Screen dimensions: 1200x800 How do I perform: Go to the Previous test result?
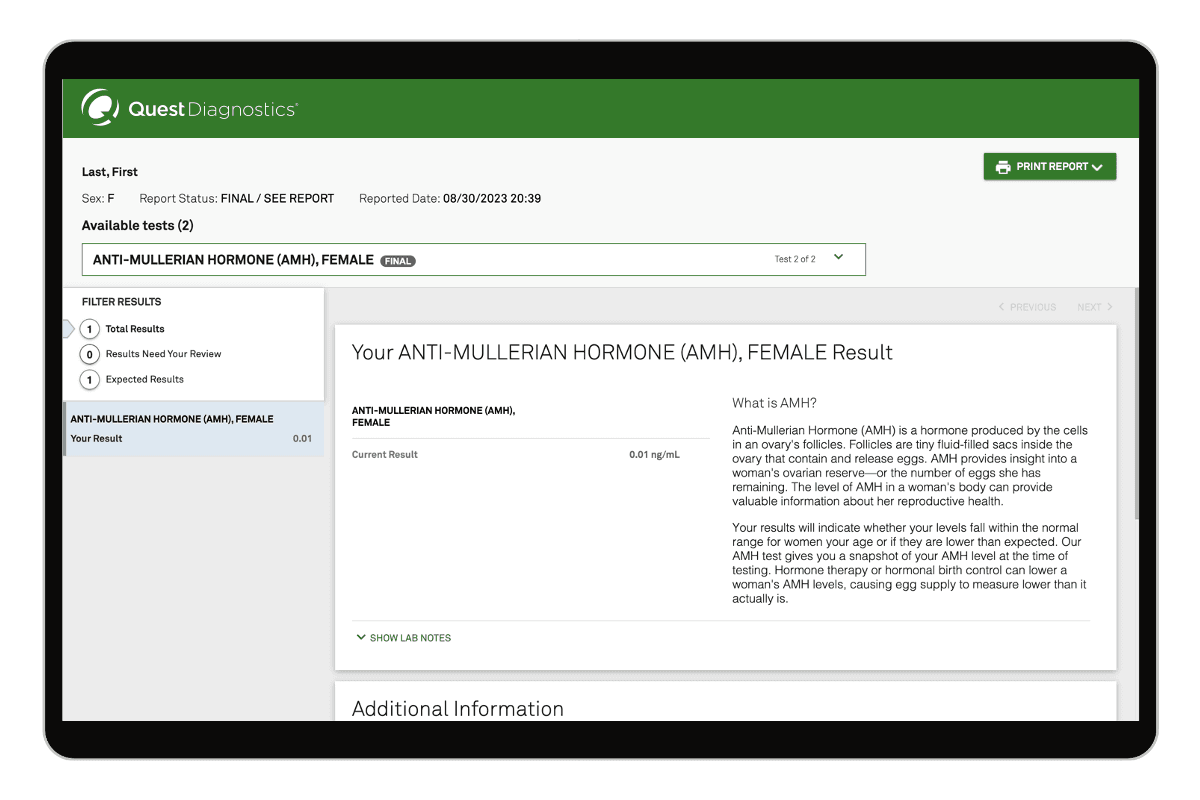point(1027,307)
